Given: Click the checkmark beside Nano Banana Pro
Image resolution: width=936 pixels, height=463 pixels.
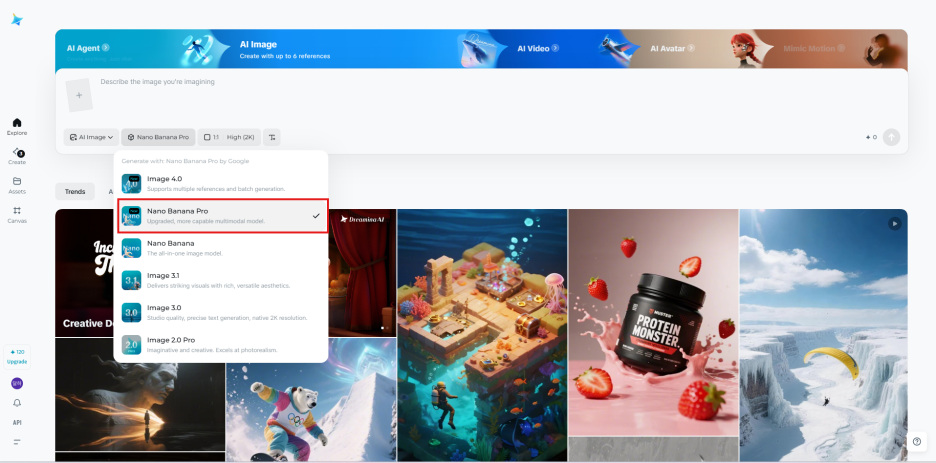Looking at the screenshot, I should coord(316,216).
